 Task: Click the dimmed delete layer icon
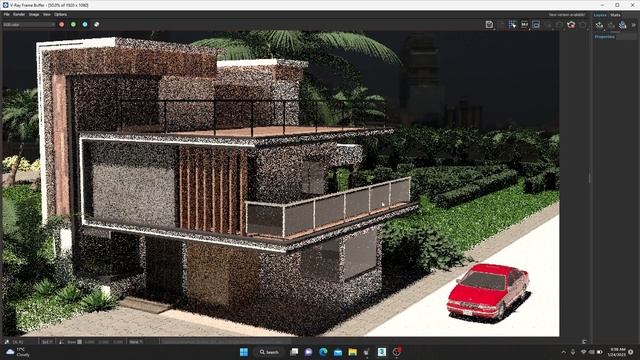pyautogui.click(x=611, y=25)
